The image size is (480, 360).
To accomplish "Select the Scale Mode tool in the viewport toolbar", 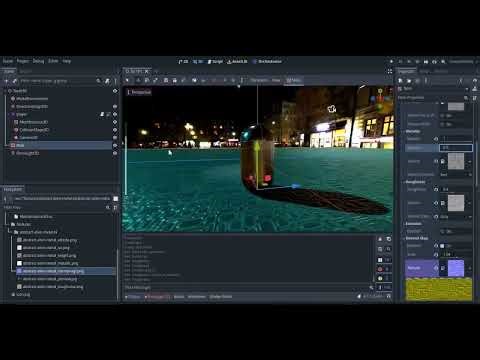I will 156,80.
